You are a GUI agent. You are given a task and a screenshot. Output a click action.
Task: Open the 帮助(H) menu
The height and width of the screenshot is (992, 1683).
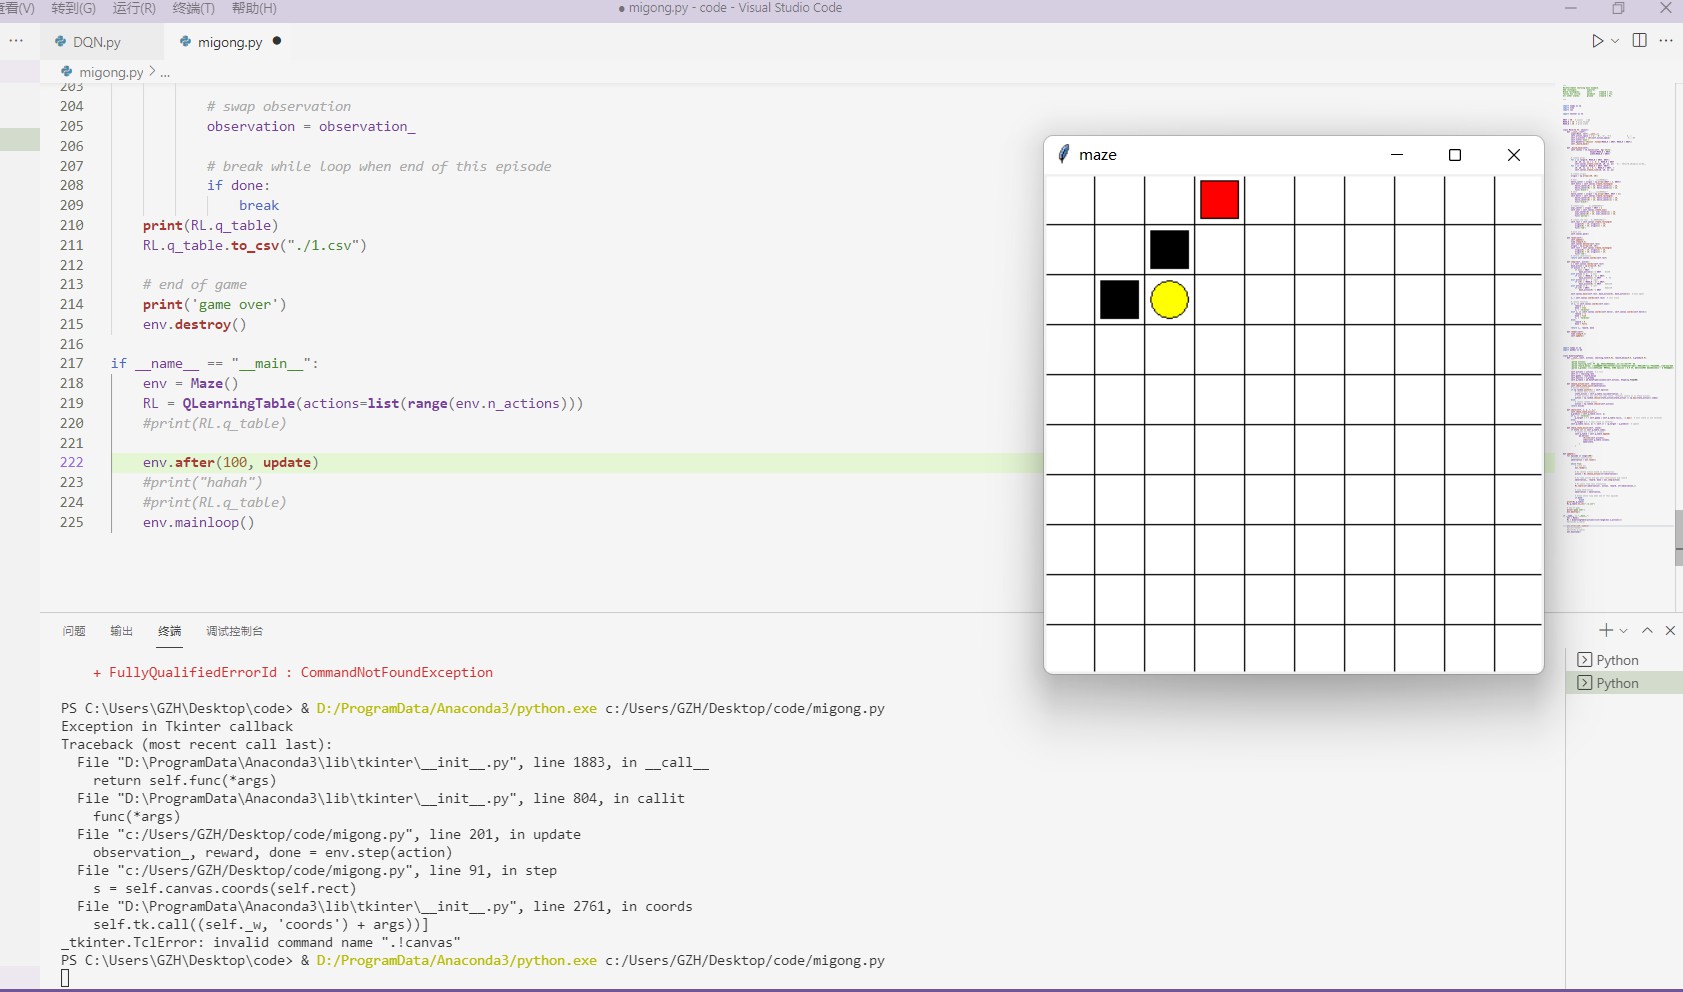[x=254, y=8]
